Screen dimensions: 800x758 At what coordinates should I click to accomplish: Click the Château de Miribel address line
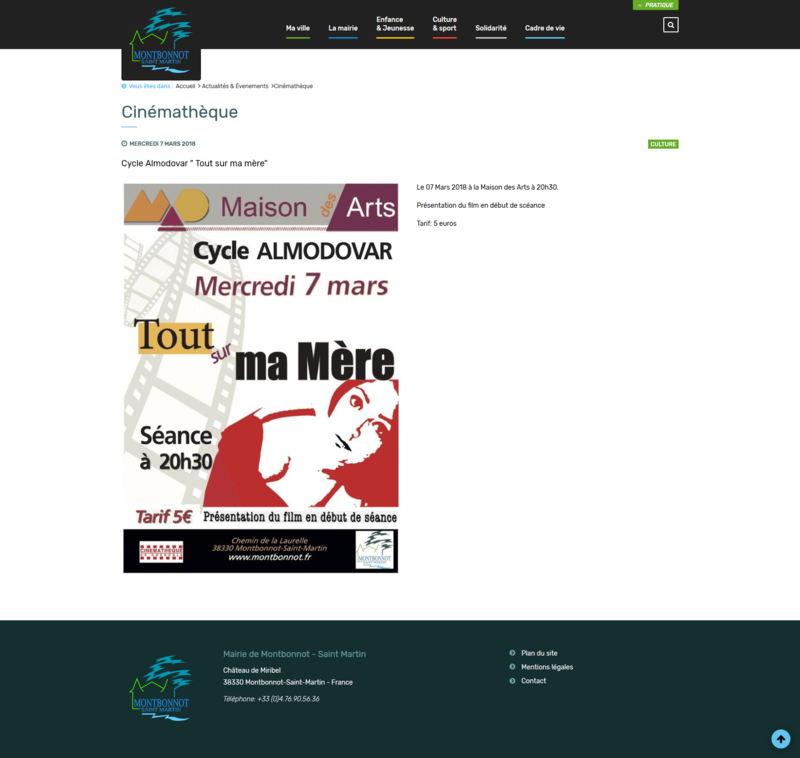(252, 670)
